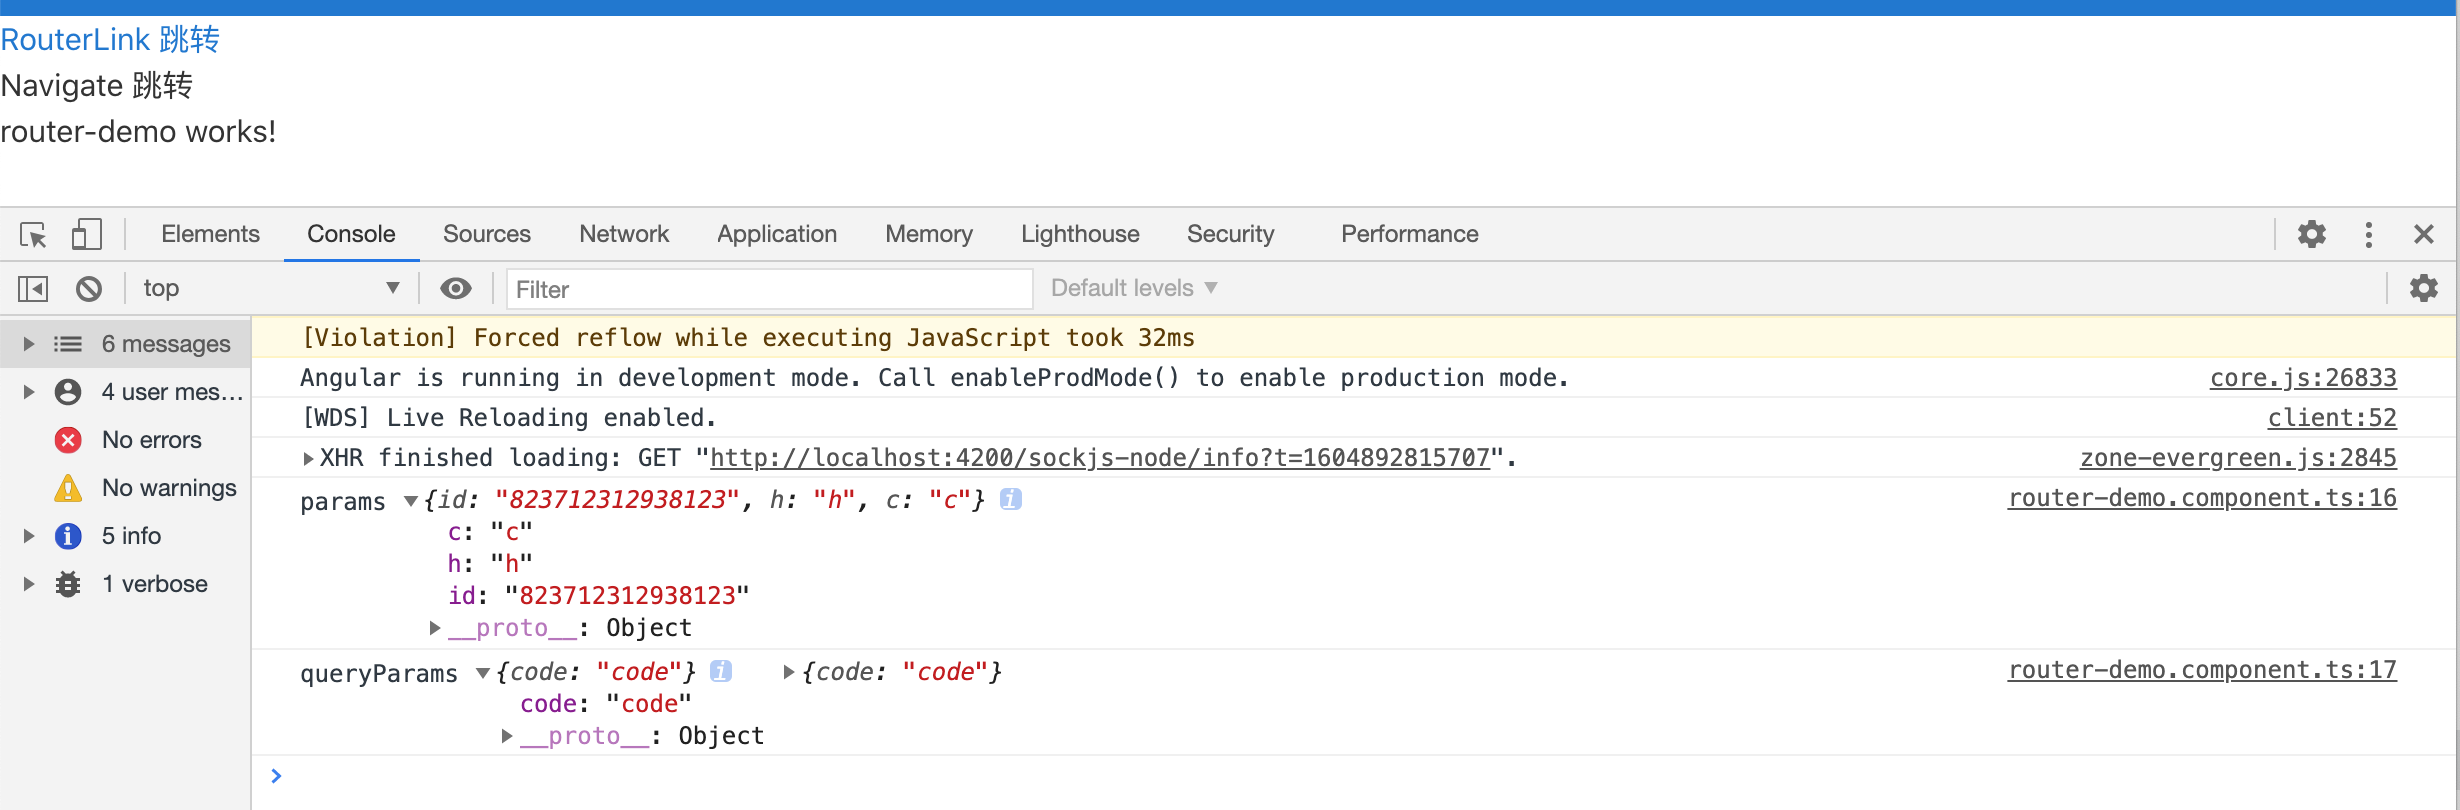This screenshot has height=810, width=2460.
Task: Open source link router-demo.component.ts:16
Action: (x=2202, y=498)
